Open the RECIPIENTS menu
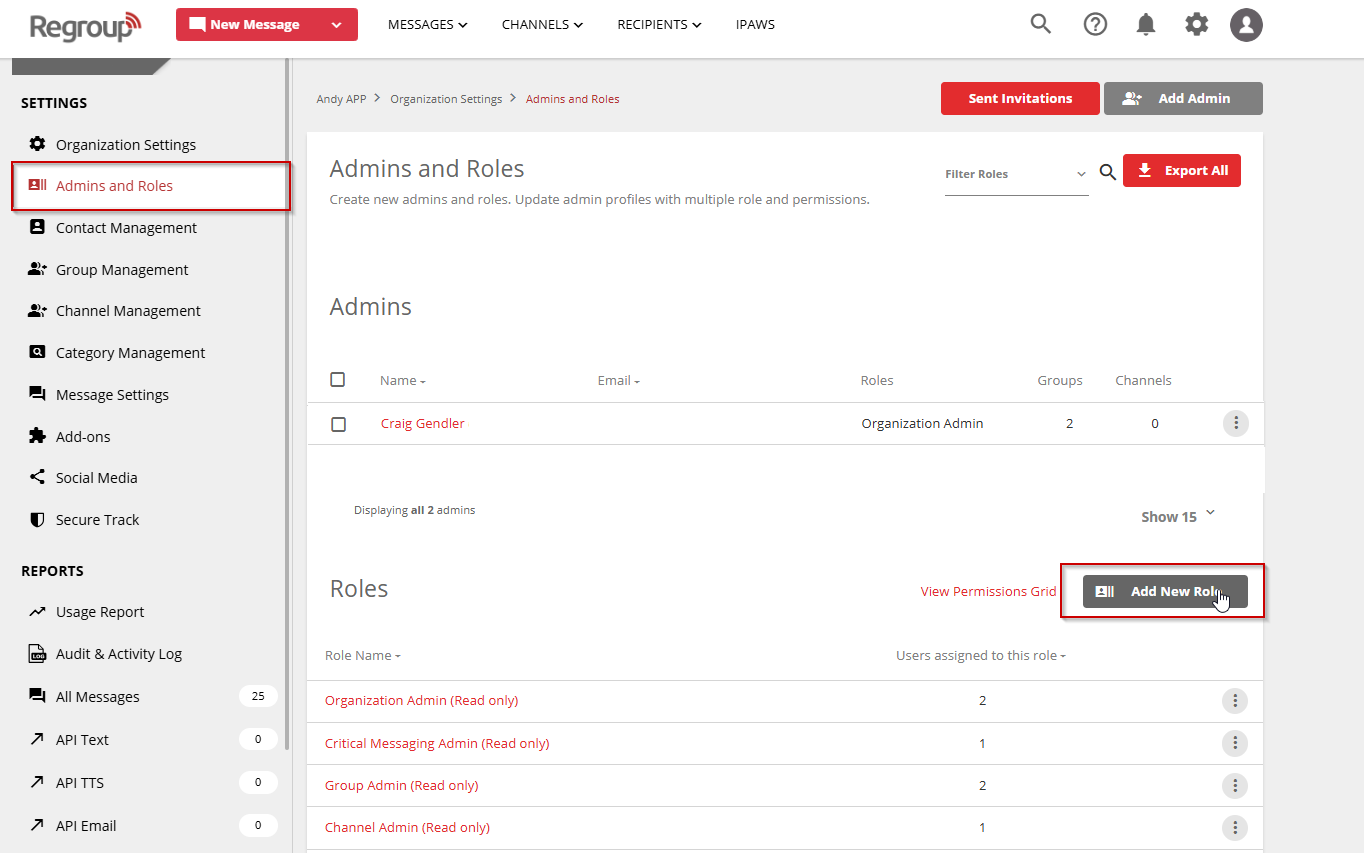This screenshot has width=1364, height=853. pyautogui.click(x=659, y=24)
